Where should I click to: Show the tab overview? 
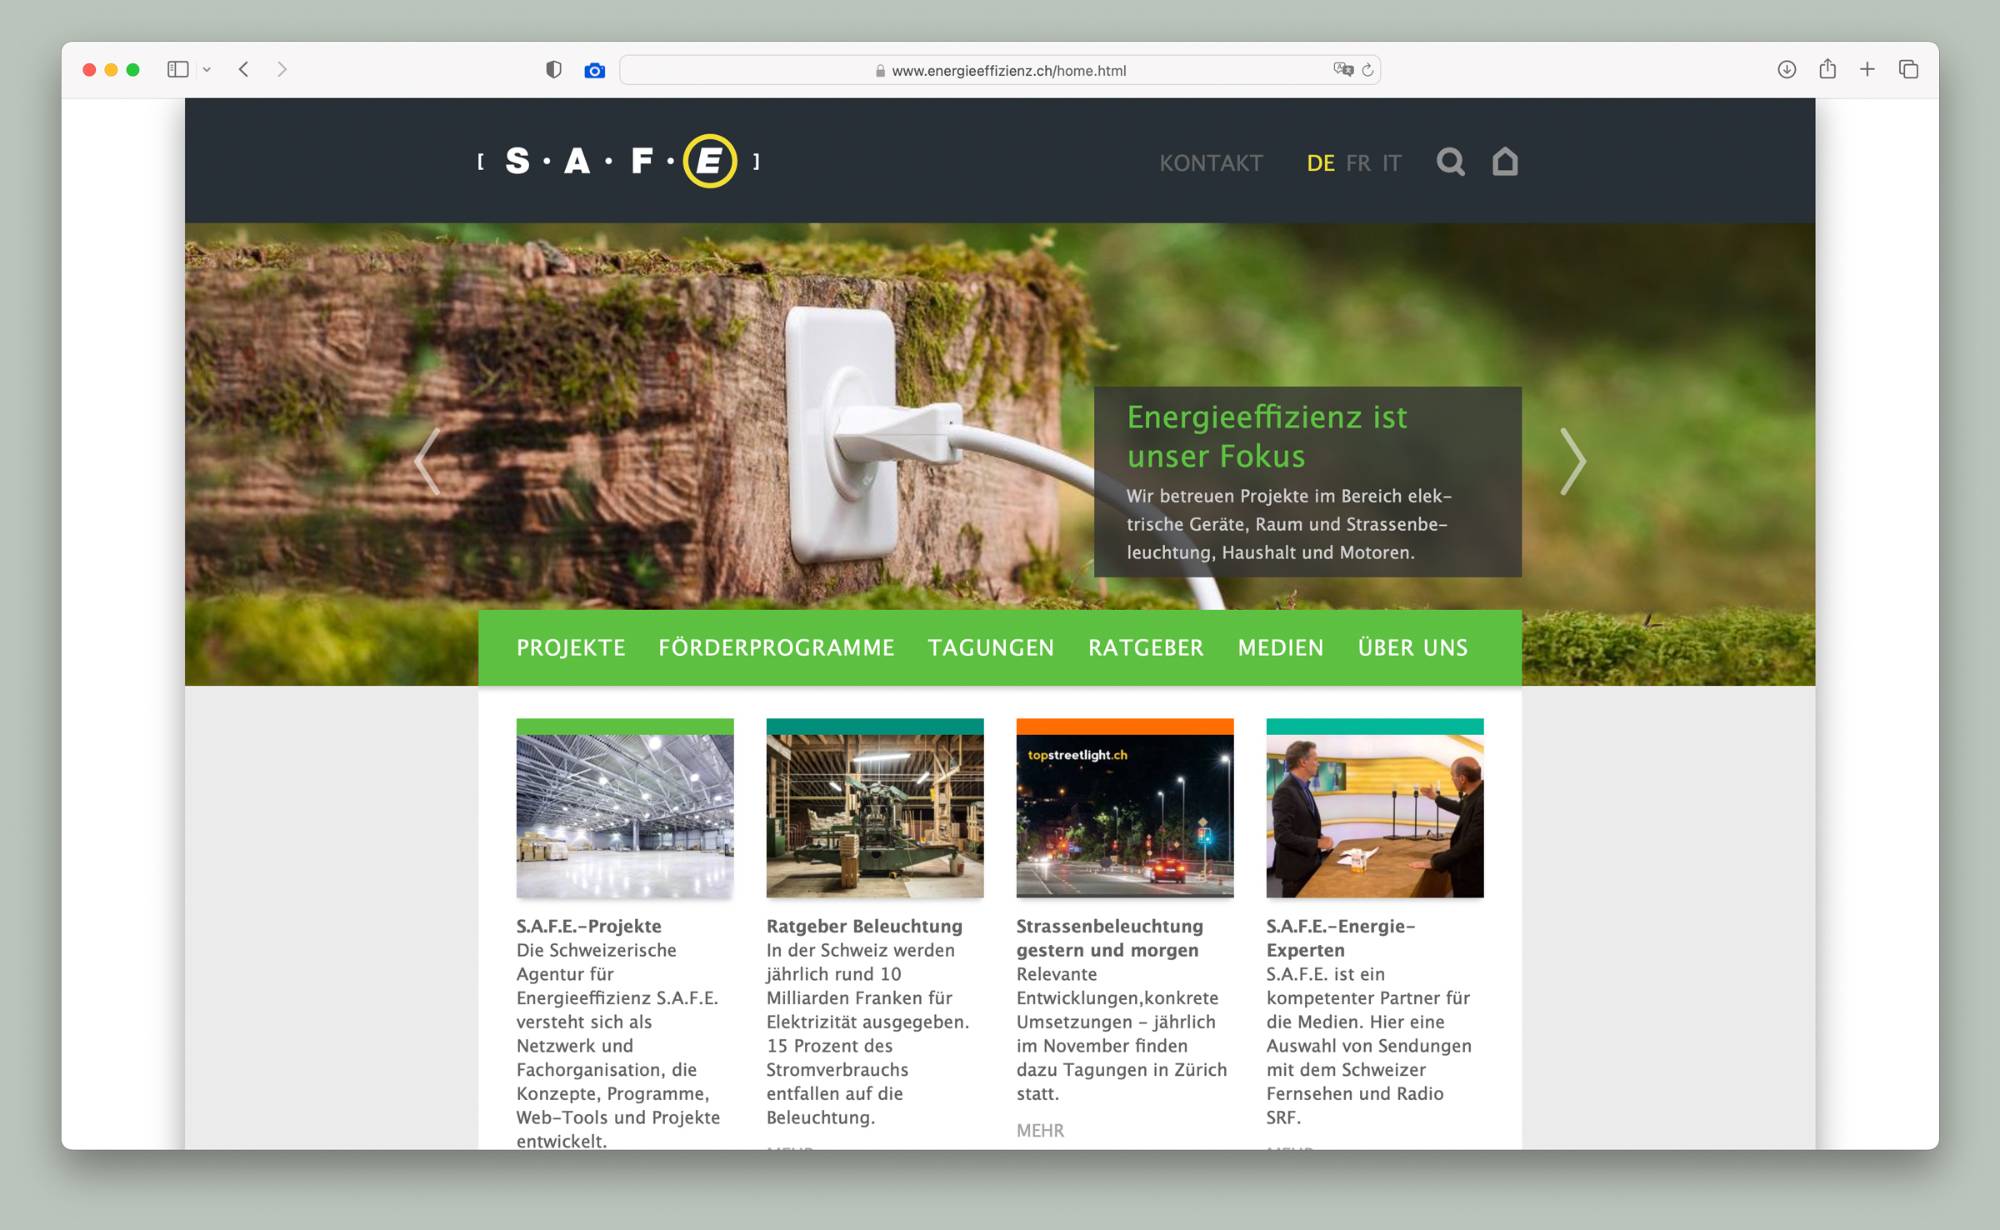[1908, 69]
